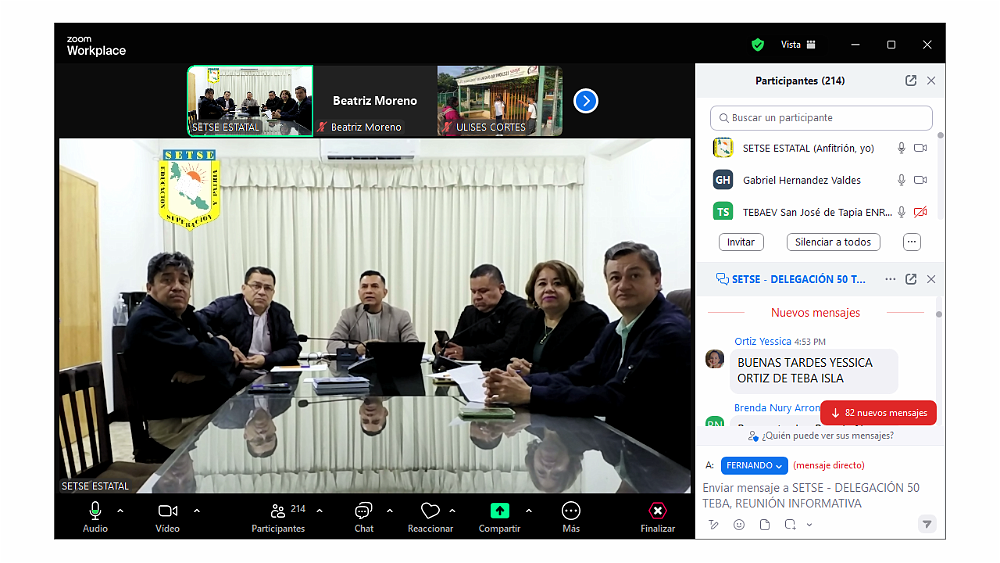This screenshot has height=563, width=1000.
Task: Click the Participantes icon in the toolbar
Action: point(278,511)
